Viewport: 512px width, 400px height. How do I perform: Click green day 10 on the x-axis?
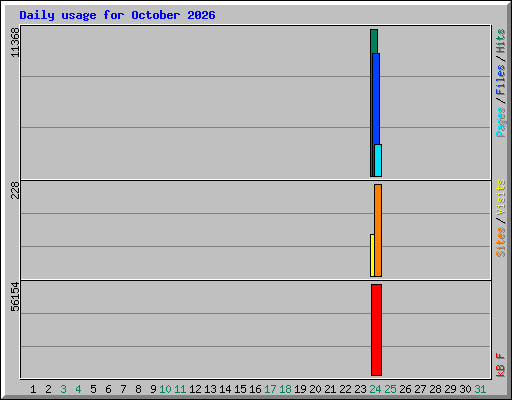(x=165, y=389)
